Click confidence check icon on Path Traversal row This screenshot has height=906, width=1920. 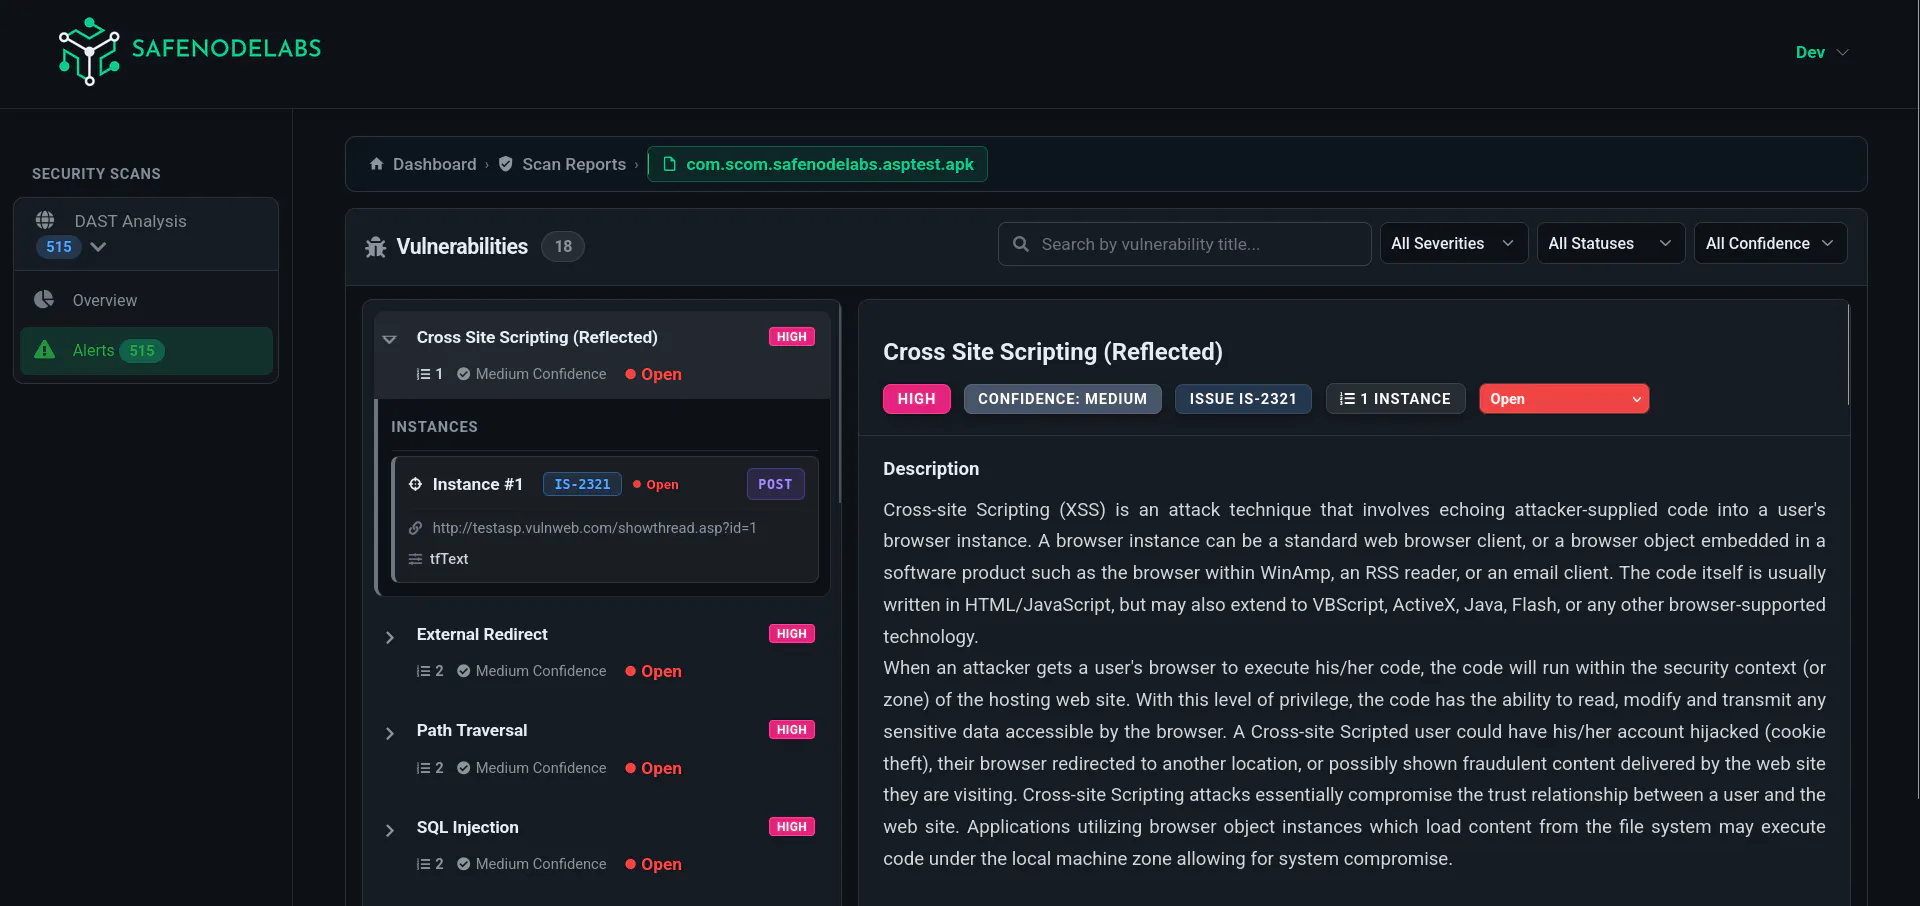[x=464, y=768]
